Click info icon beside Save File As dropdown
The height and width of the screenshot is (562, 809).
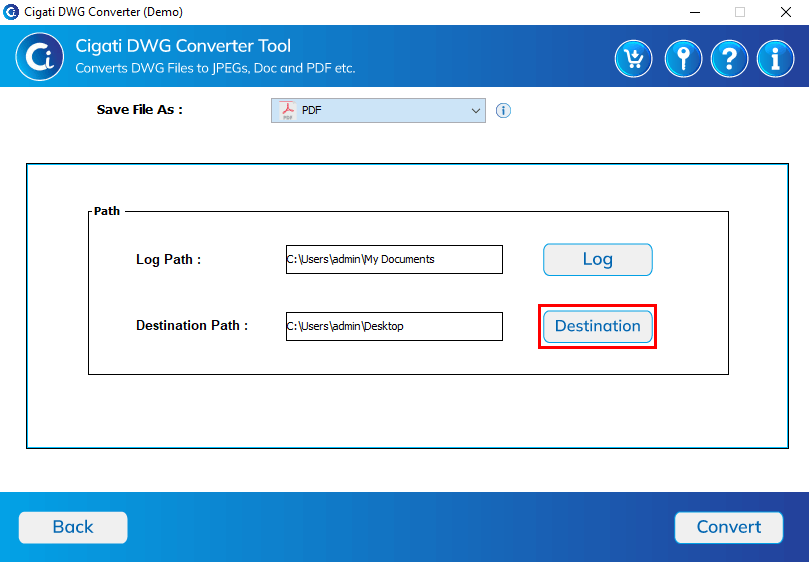pos(503,110)
